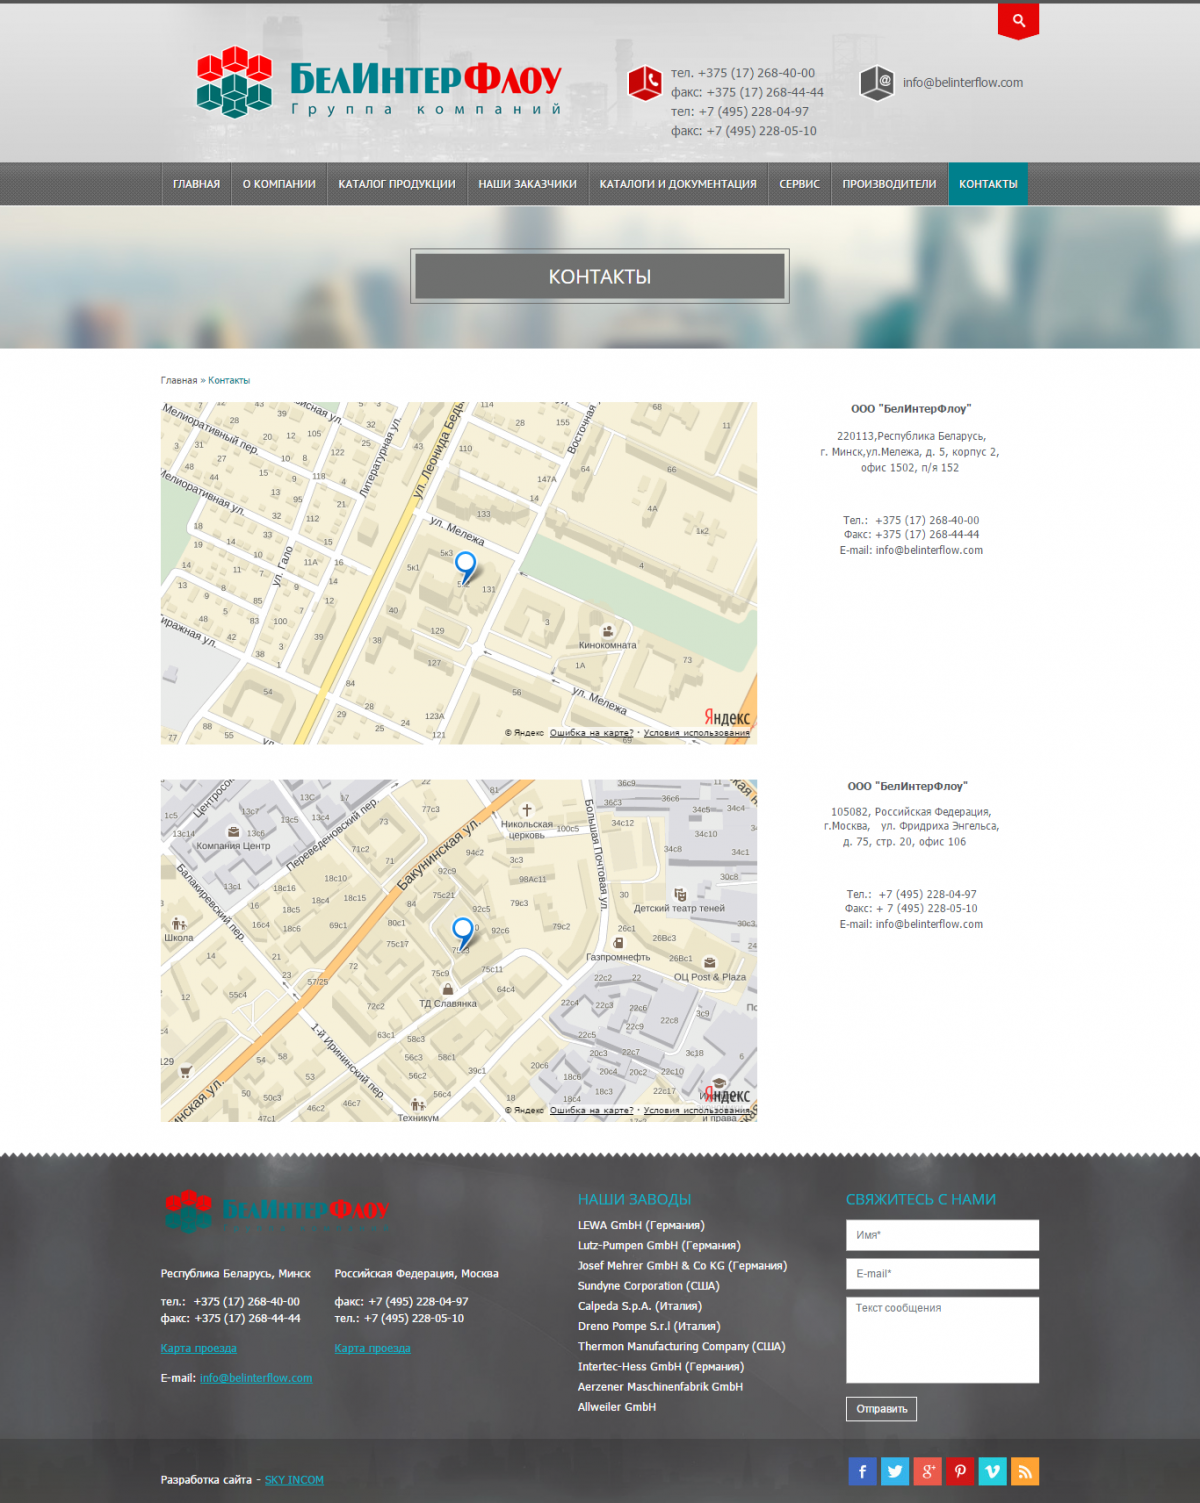Open the Facebook social icon

point(862,1471)
